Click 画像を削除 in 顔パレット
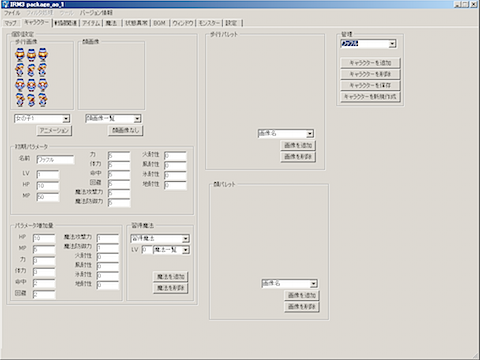The image size is (480, 360). click(x=302, y=307)
